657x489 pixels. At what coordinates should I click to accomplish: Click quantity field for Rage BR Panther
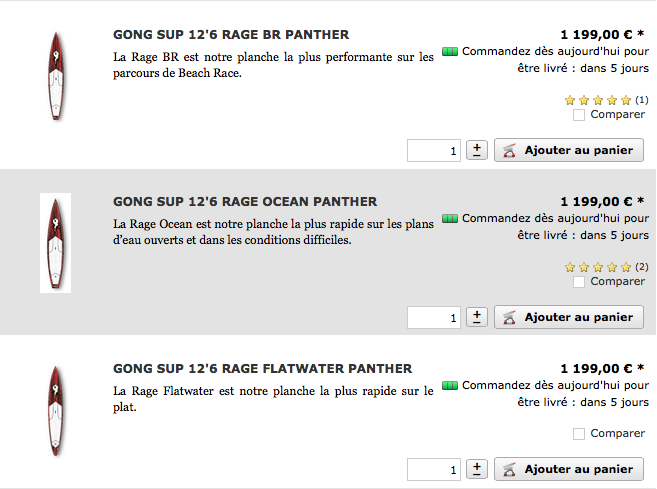click(x=434, y=150)
